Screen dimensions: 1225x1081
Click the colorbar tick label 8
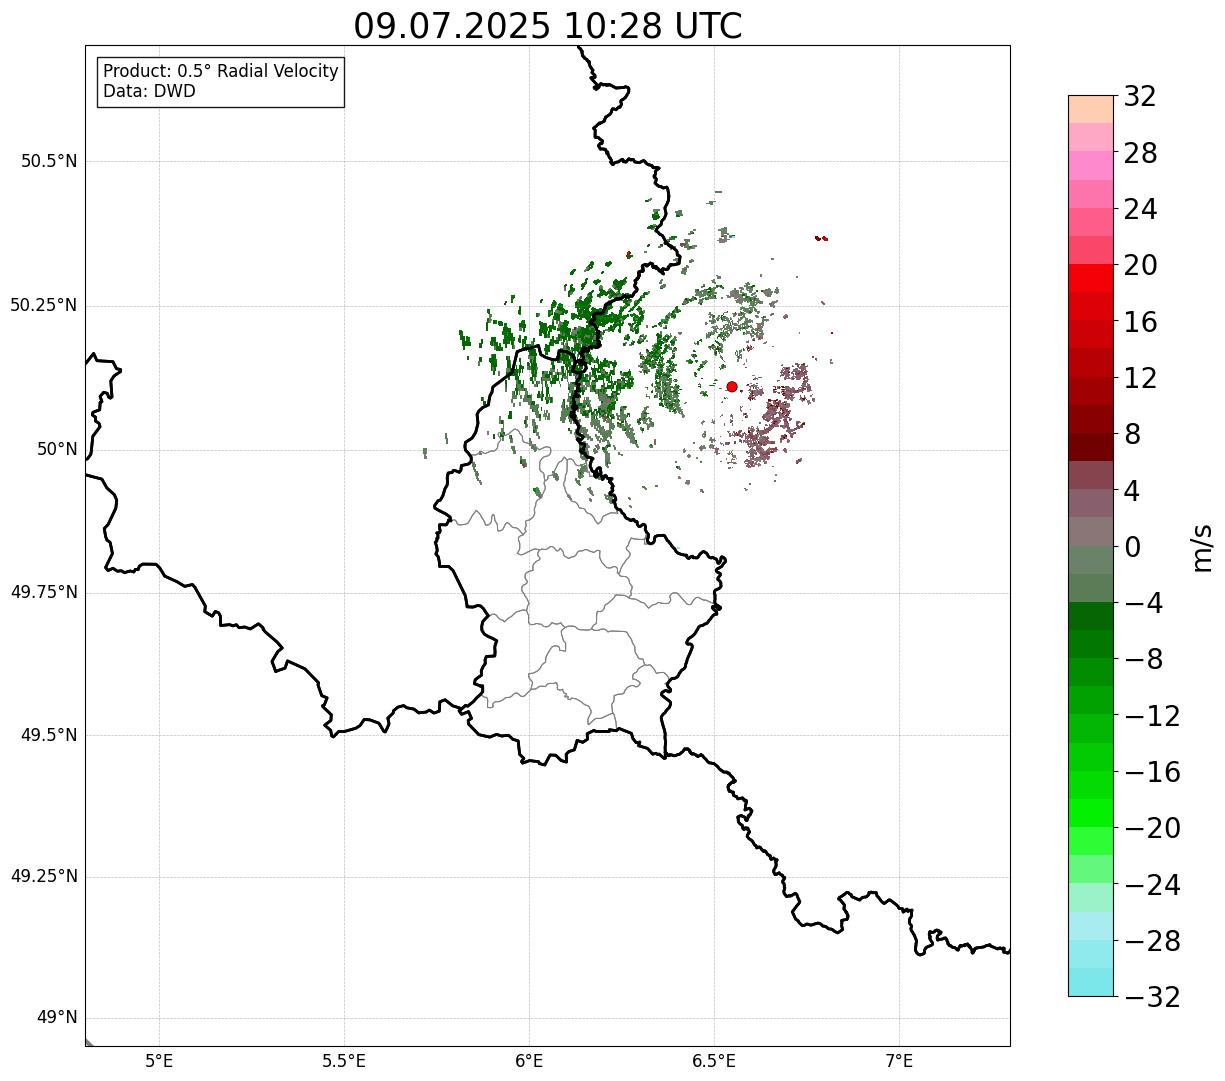pyautogui.click(x=1132, y=434)
